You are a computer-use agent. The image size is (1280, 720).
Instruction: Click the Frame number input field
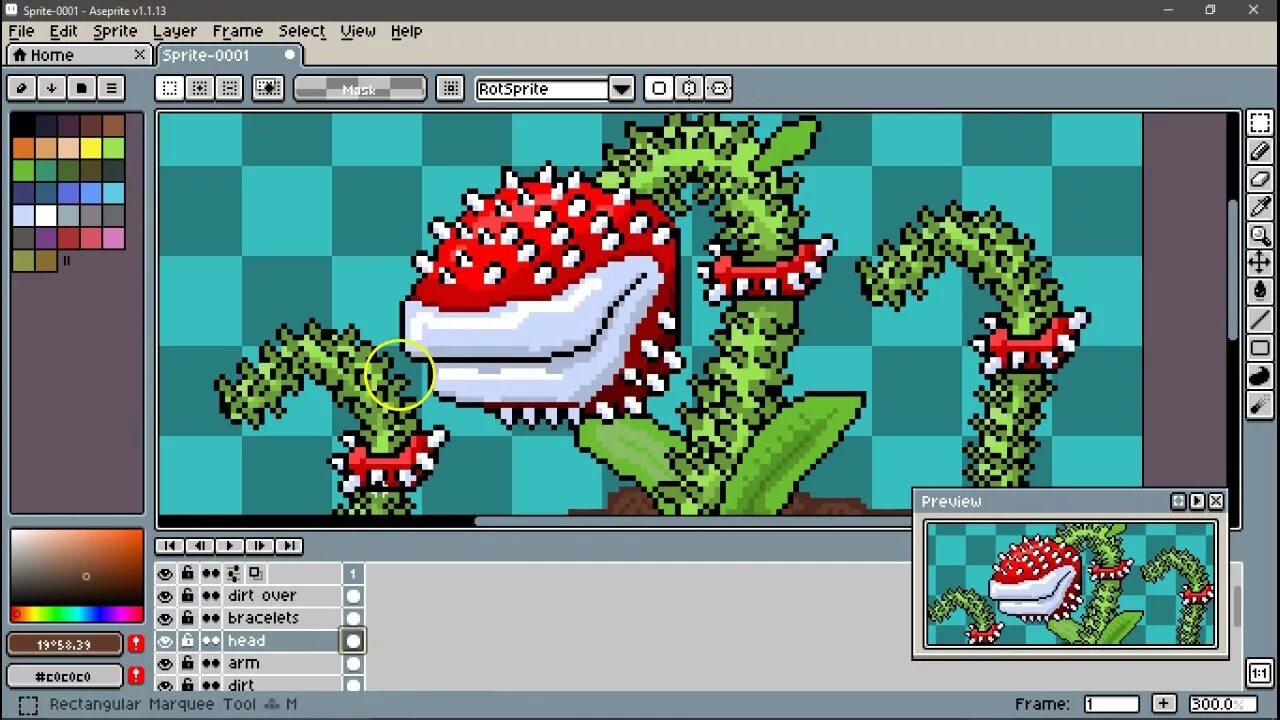1111,704
